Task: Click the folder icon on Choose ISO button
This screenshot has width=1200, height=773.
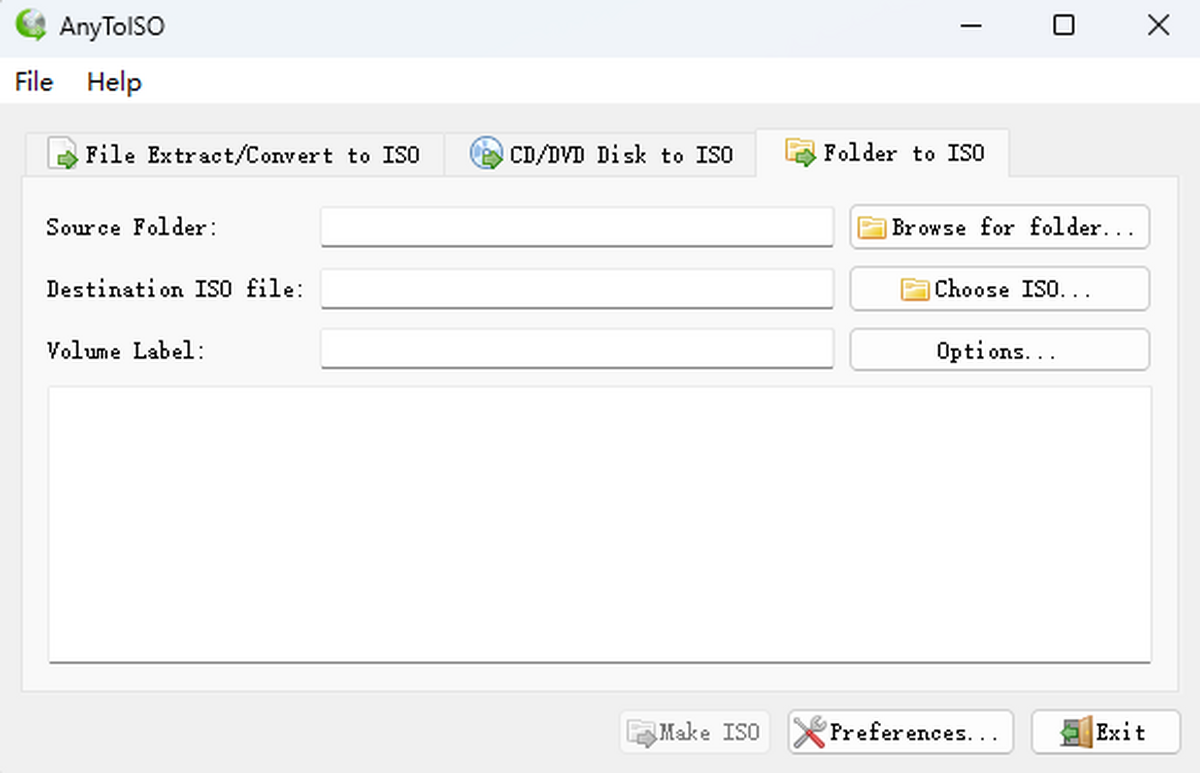Action: (914, 290)
